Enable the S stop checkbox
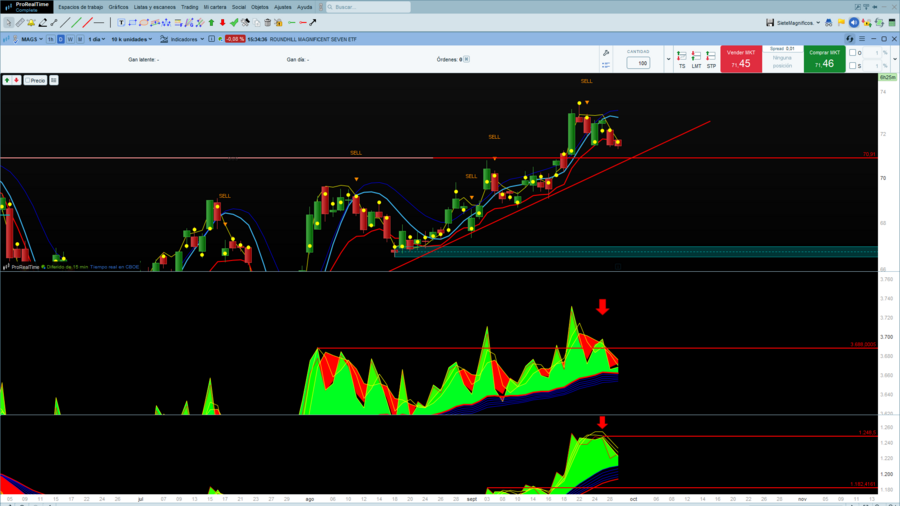 click(x=852, y=66)
